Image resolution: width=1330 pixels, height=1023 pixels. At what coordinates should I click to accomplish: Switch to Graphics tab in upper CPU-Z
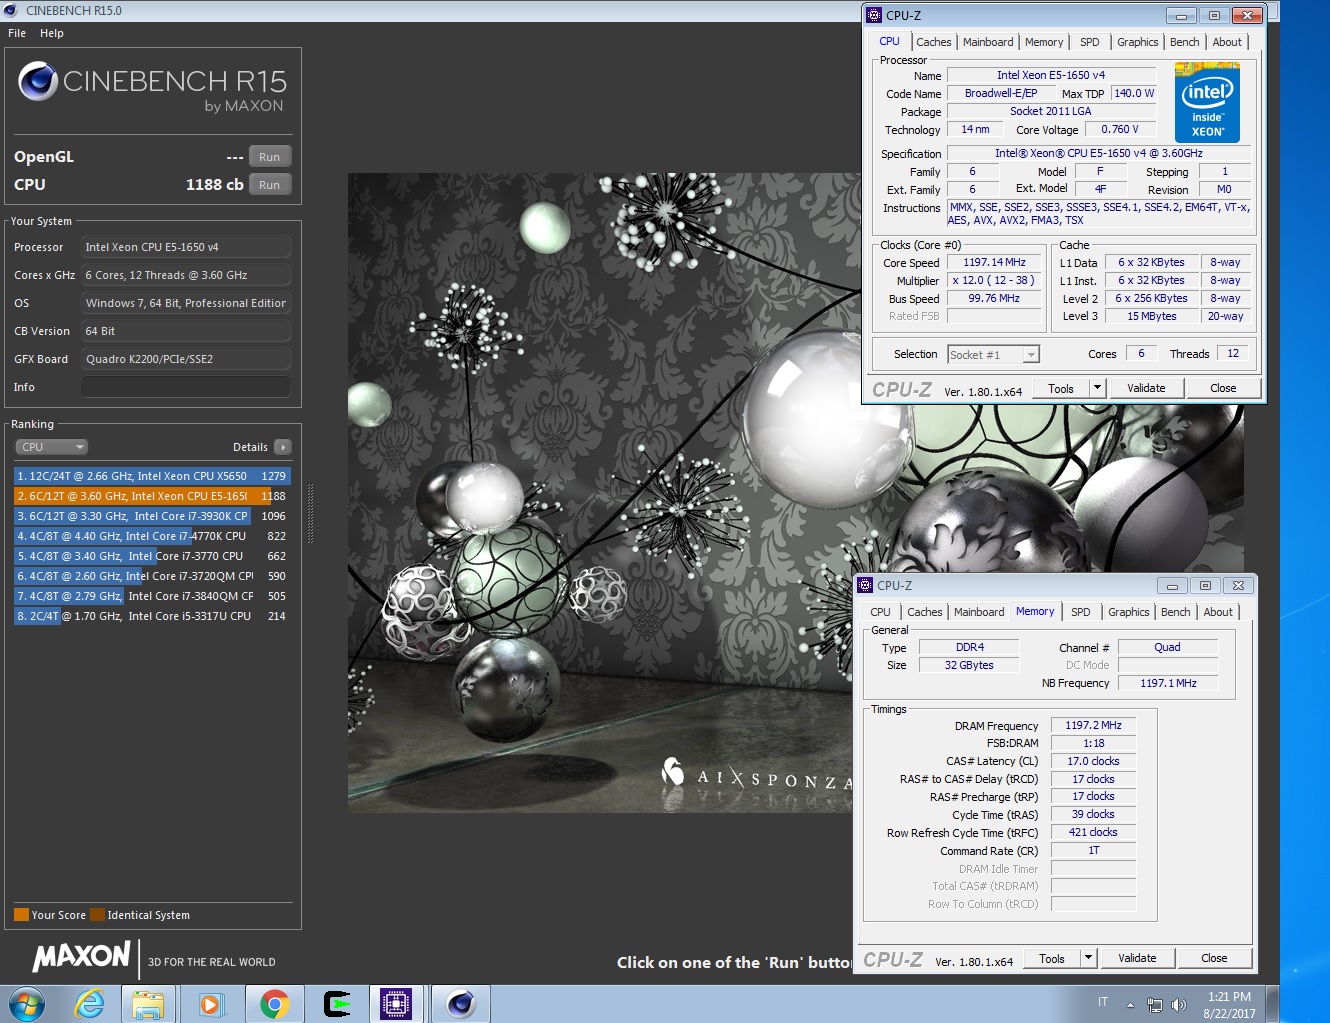[1137, 42]
